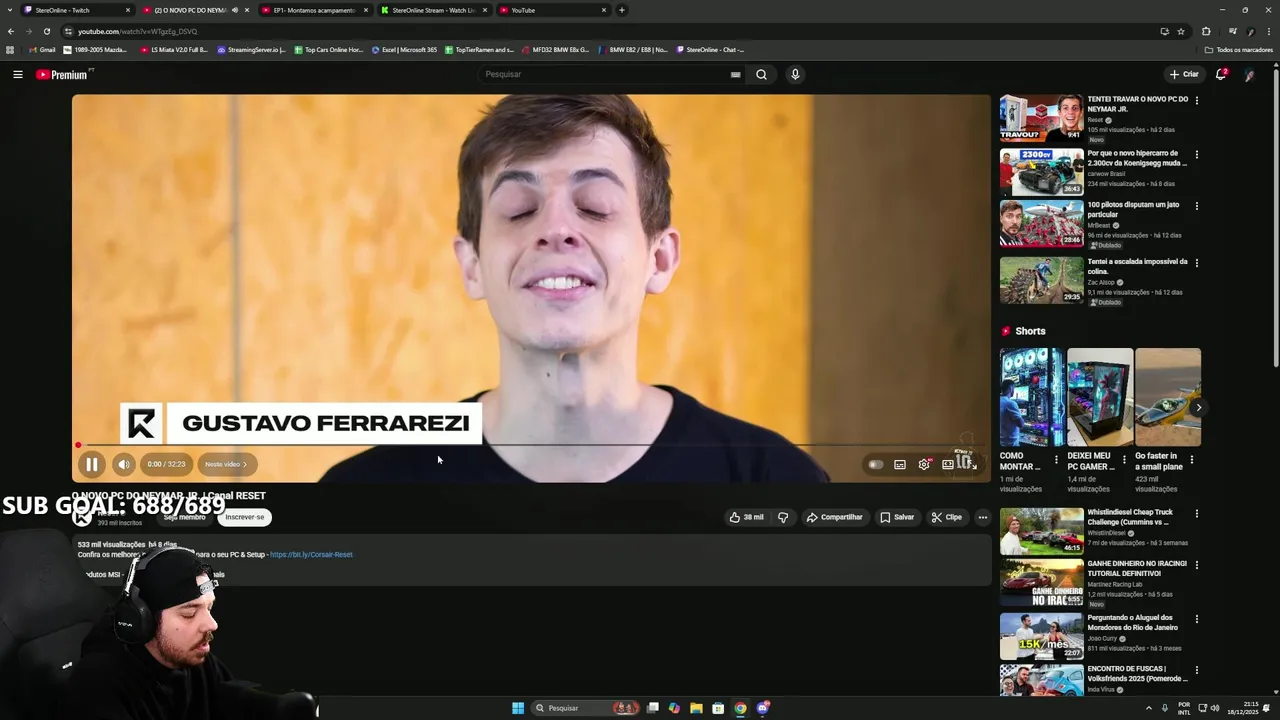The width and height of the screenshot is (1280, 720).
Task: Open File Explorer from the taskbar
Action: click(x=696, y=708)
